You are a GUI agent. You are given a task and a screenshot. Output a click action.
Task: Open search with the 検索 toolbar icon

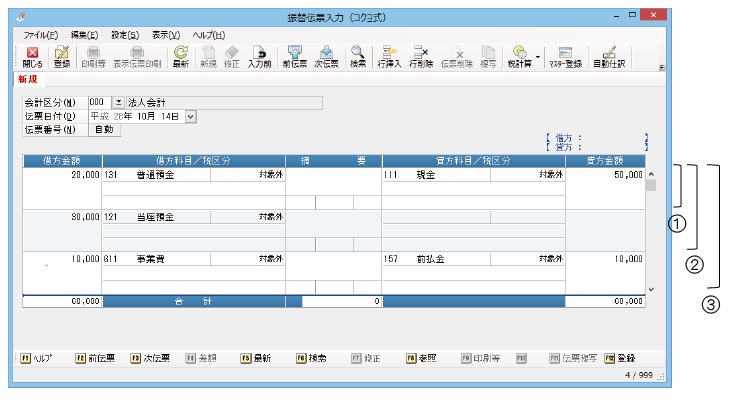pos(358,56)
